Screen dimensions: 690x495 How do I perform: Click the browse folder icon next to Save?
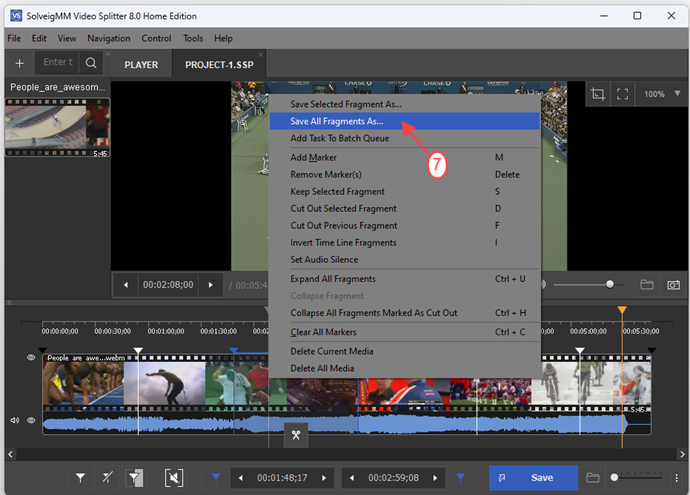point(593,477)
